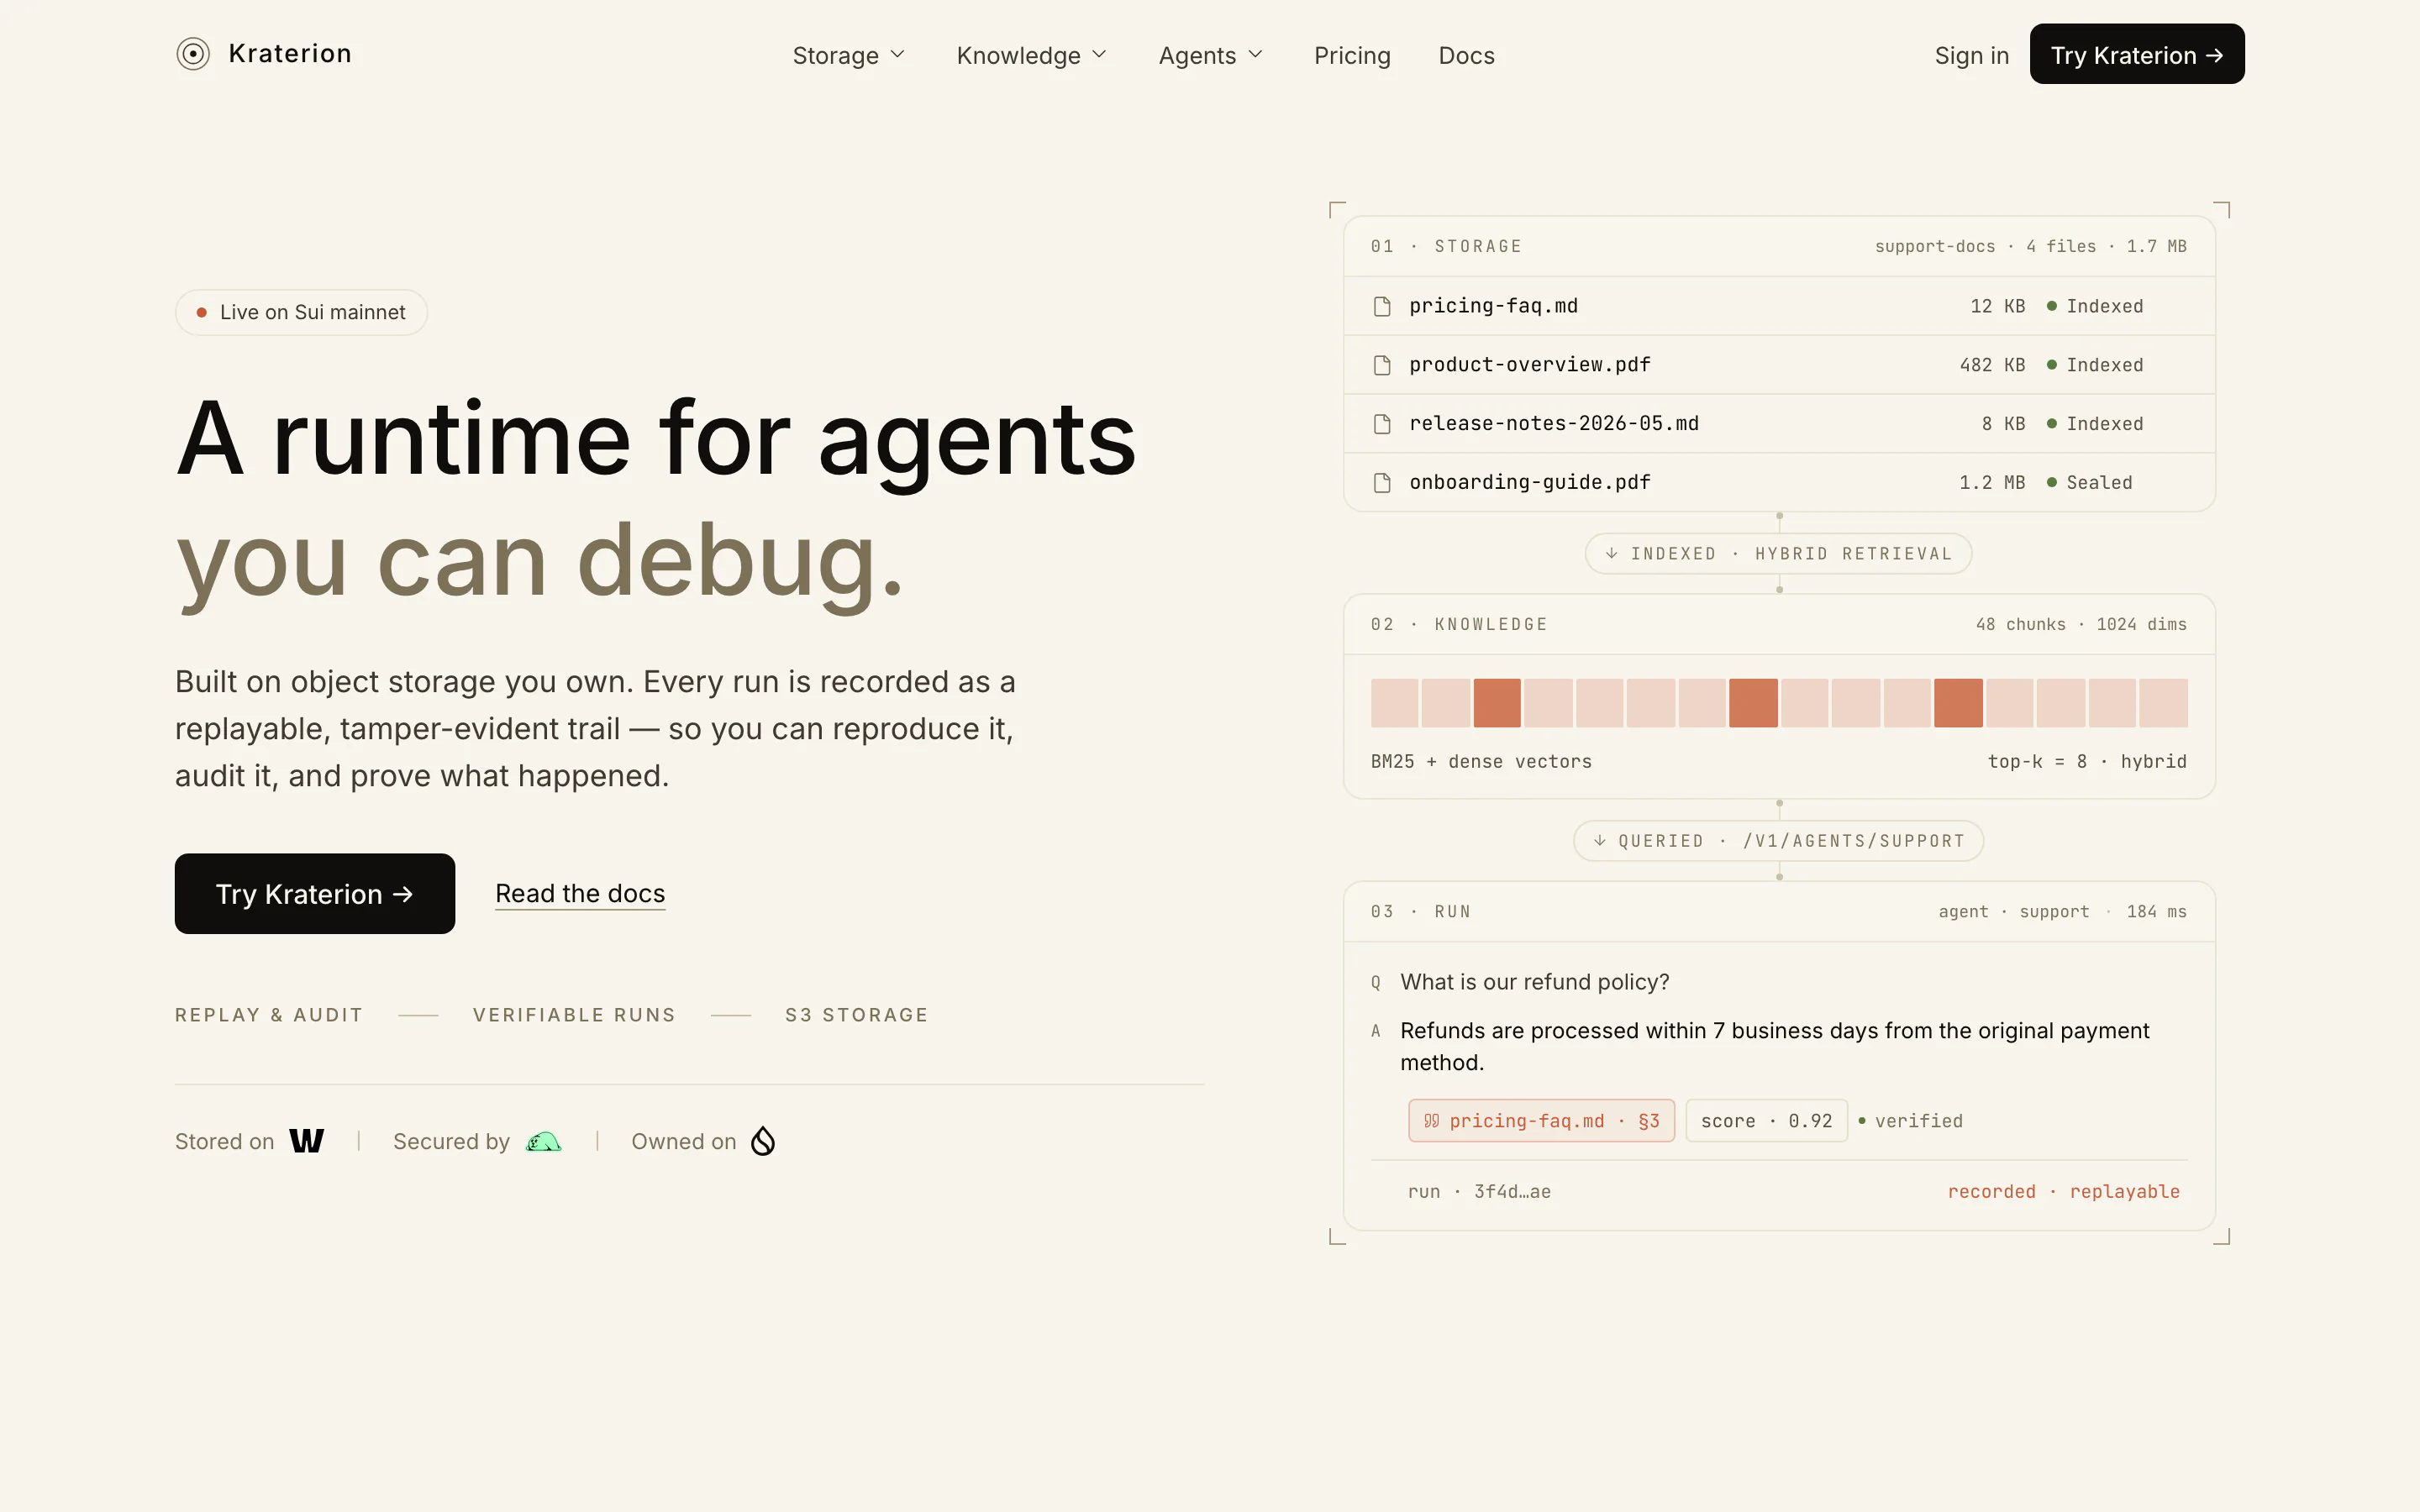Click the hero Try Kraterion button
Viewport: 2420px width, 1512px height.
[315, 893]
